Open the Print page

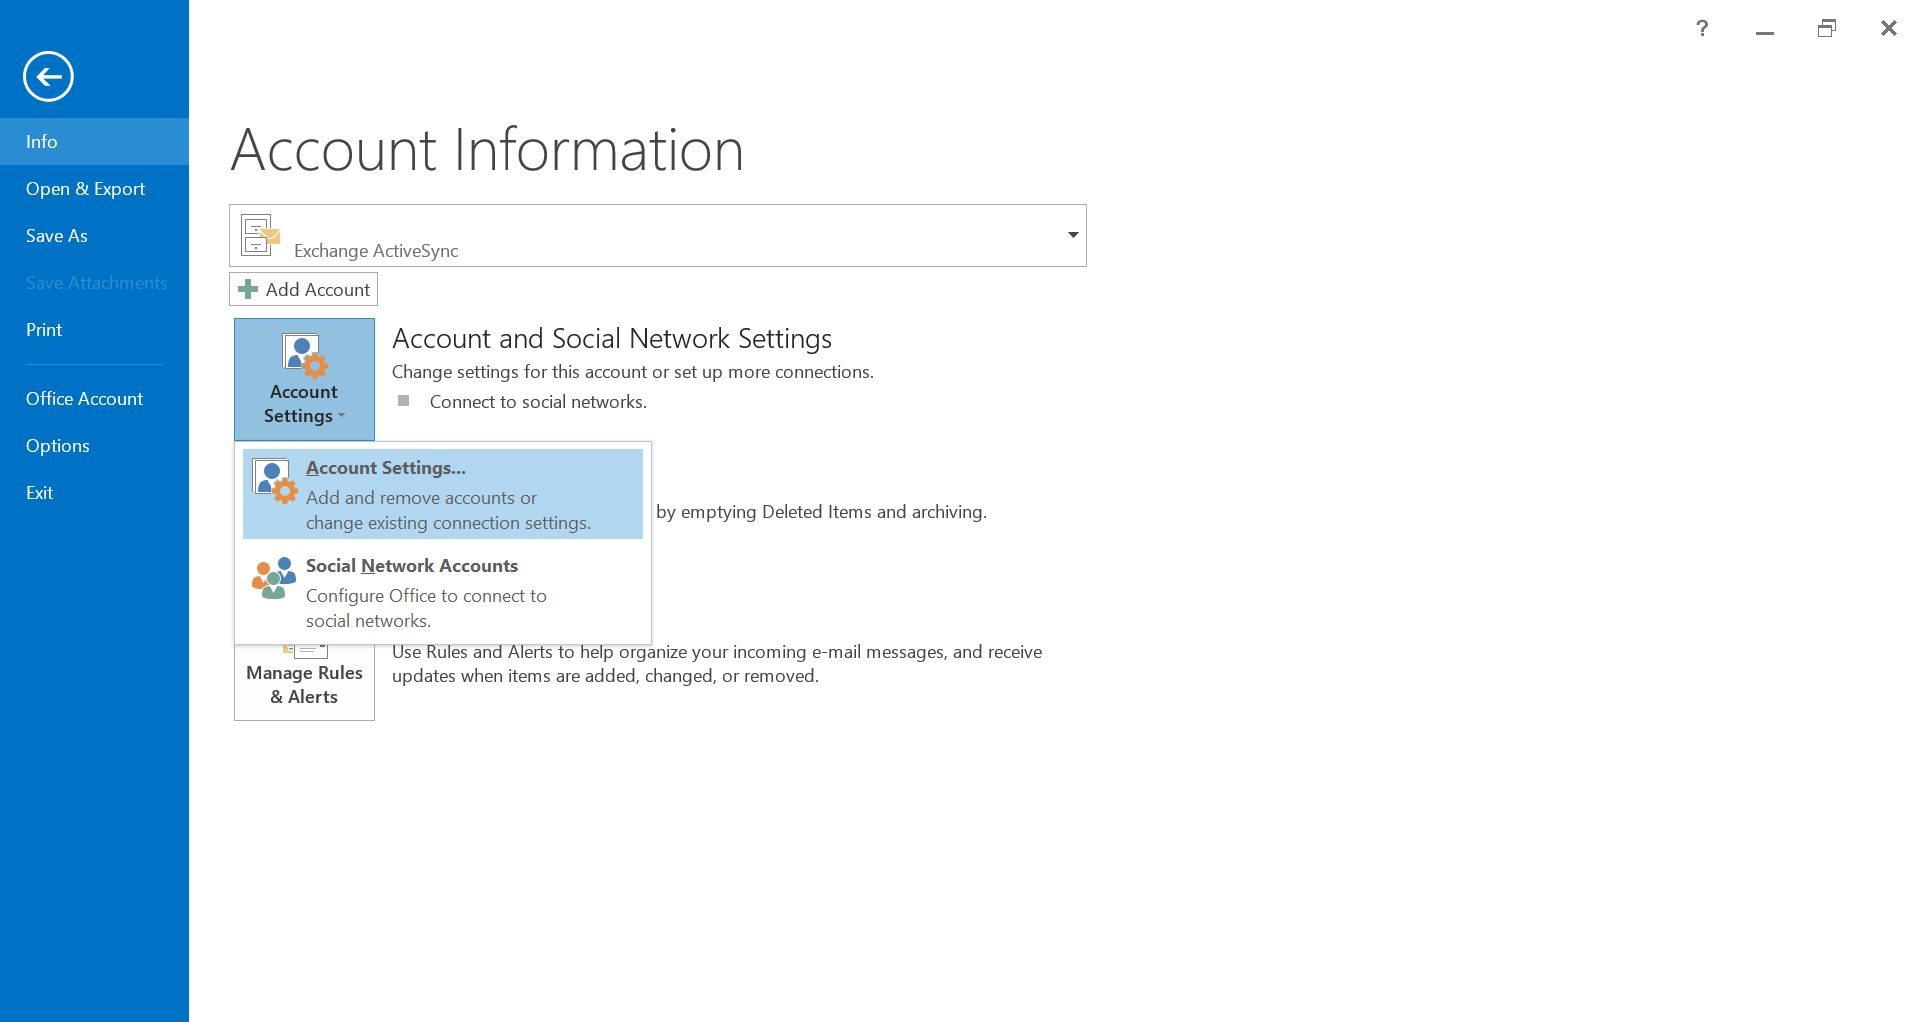(x=44, y=330)
